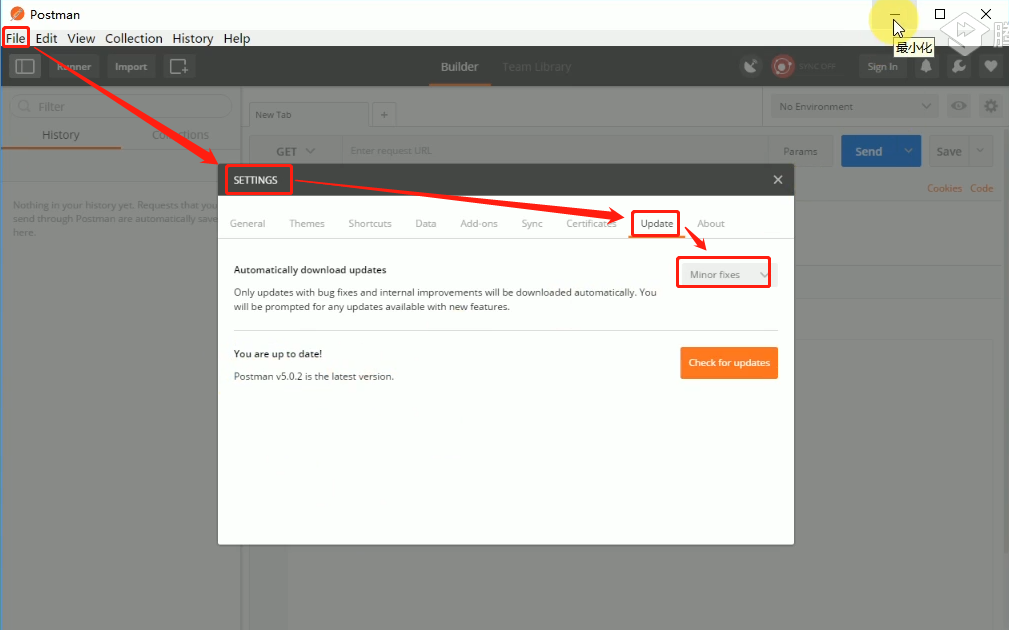
Task: Toggle the sidebar panel icon
Action: click(x=25, y=66)
